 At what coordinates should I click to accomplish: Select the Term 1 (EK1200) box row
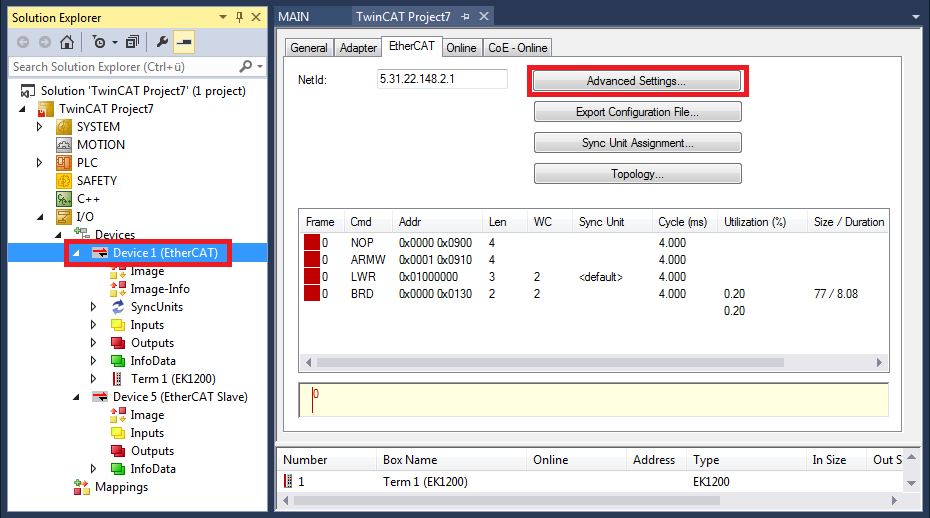pos(592,482)
